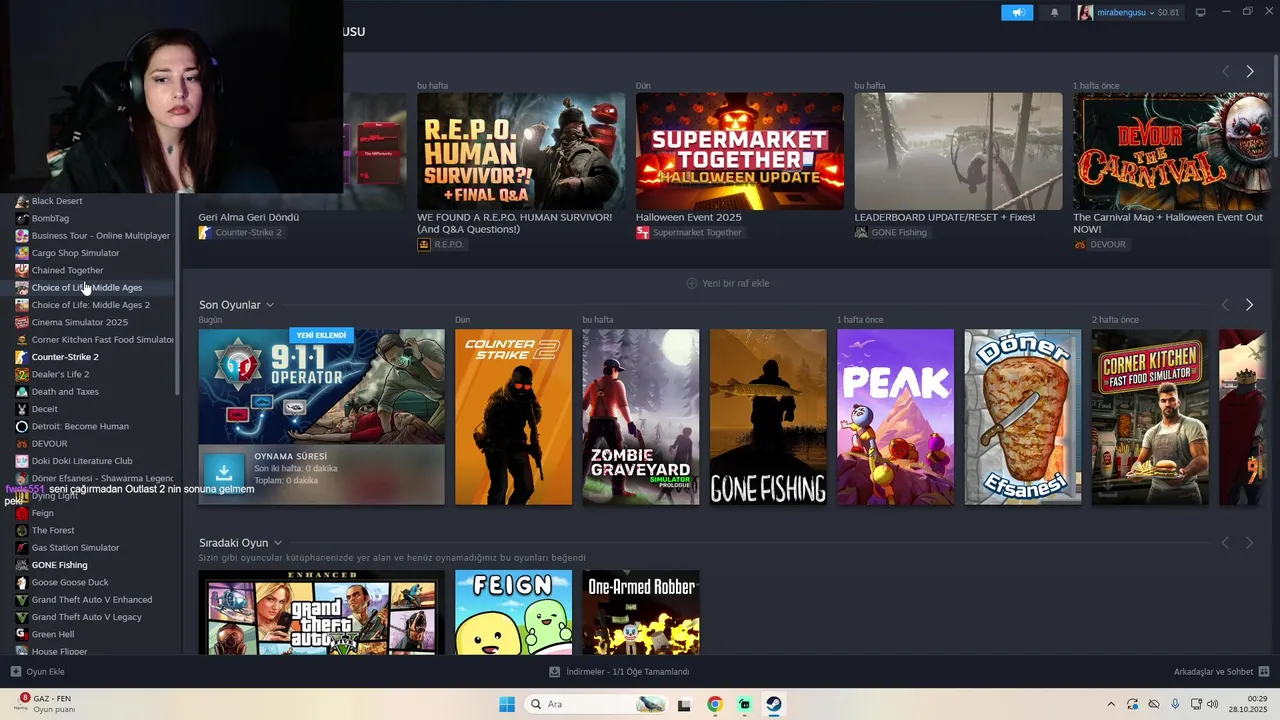Open the PEAK game cover
Viewport: 1280px width, 720px height.
(x=895, y=417)
